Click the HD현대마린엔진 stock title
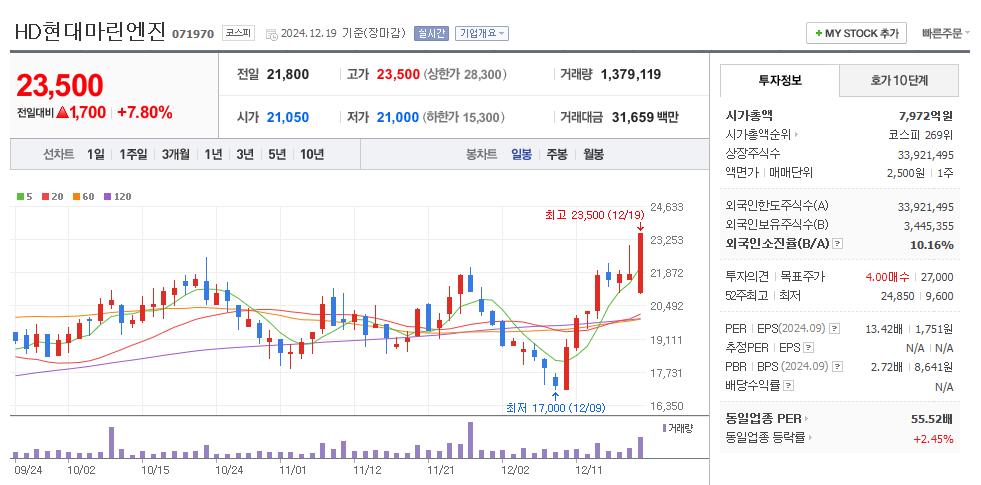The width and height of the screenshot is (981, 485). pyautogui.click(x=89, y=32)
